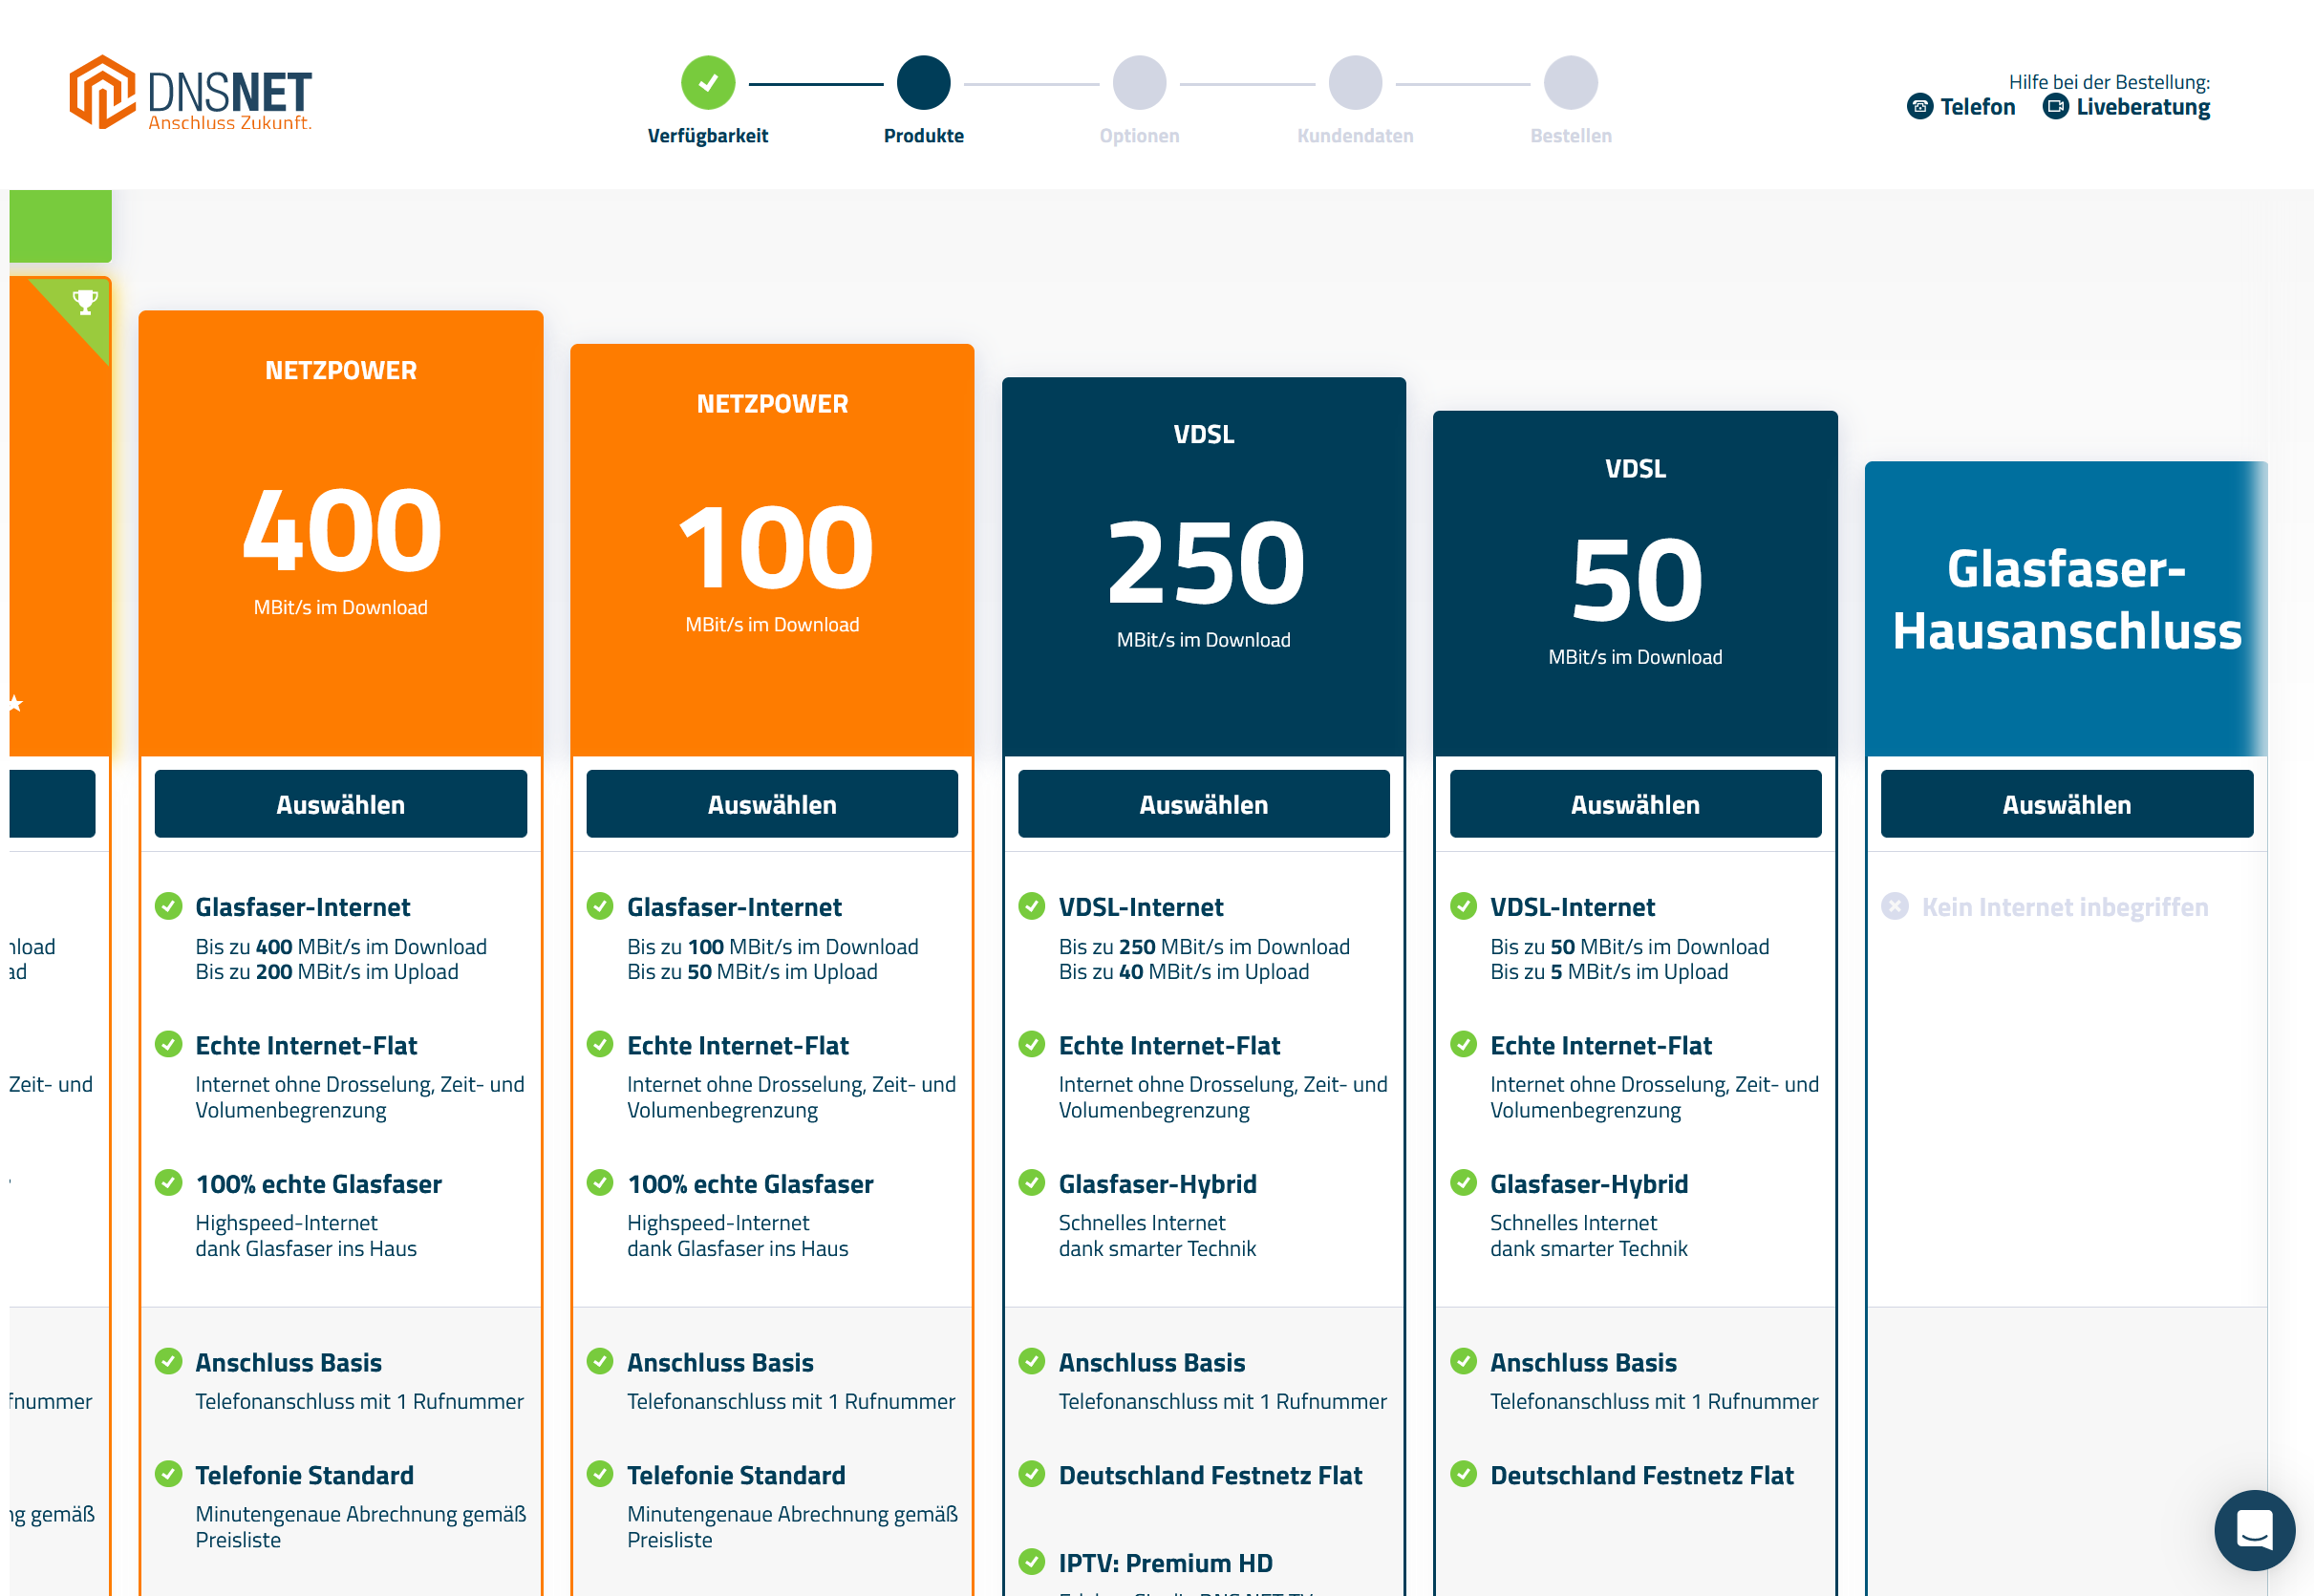
Task: Open the Liveberatung help link
Action: (x=2126, y=107)
